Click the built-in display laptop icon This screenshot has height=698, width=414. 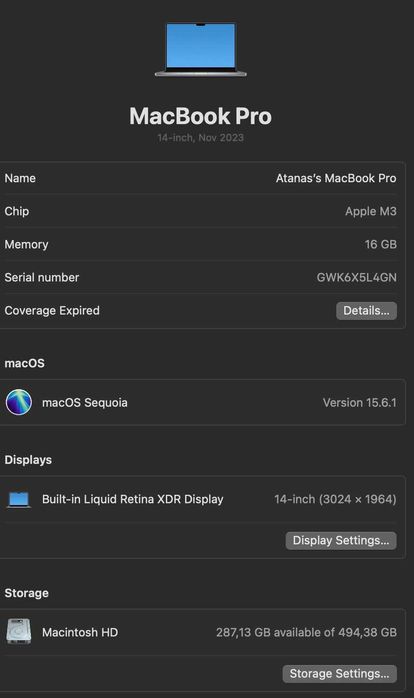tap(19, 499)
